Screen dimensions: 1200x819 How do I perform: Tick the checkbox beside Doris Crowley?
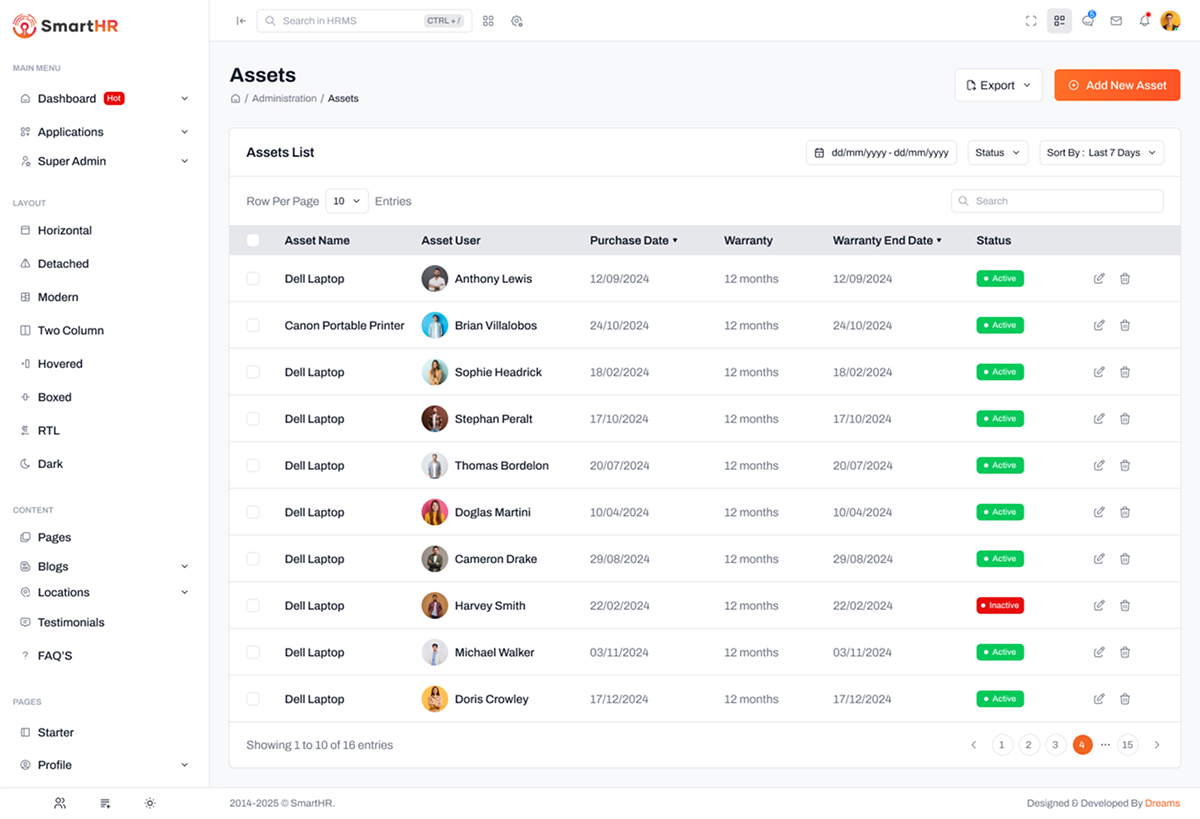tap(253, 699)
